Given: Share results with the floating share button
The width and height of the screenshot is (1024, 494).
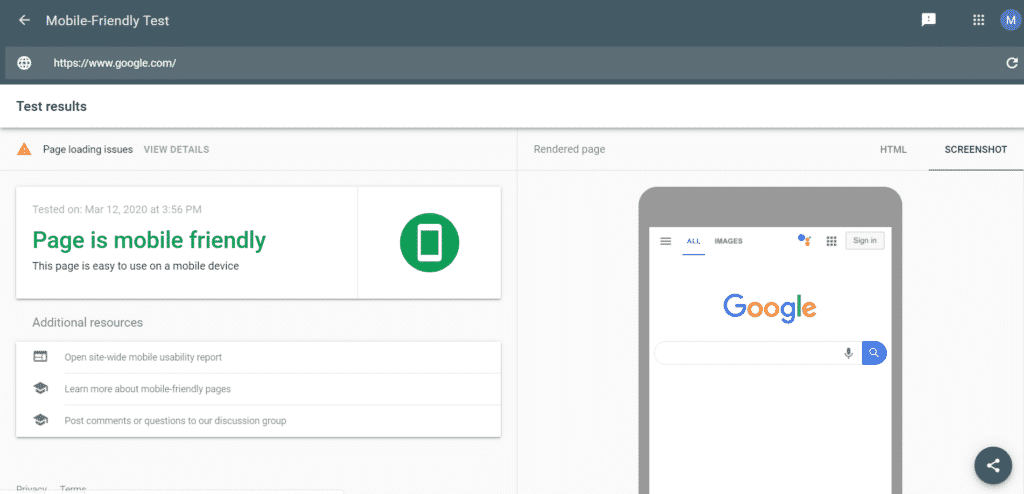Looking at the screenshot, I should pyautogui.click(x=993, y=465).
